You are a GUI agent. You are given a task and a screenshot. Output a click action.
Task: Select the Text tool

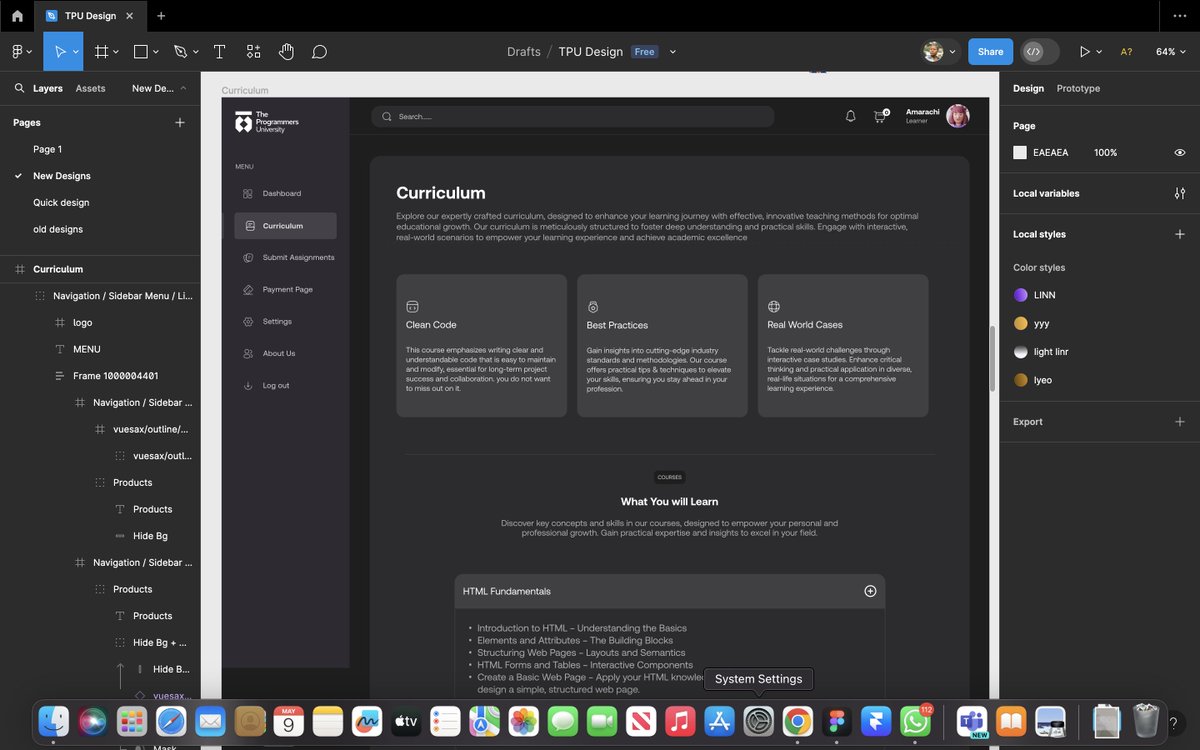(x=219, y=51)
